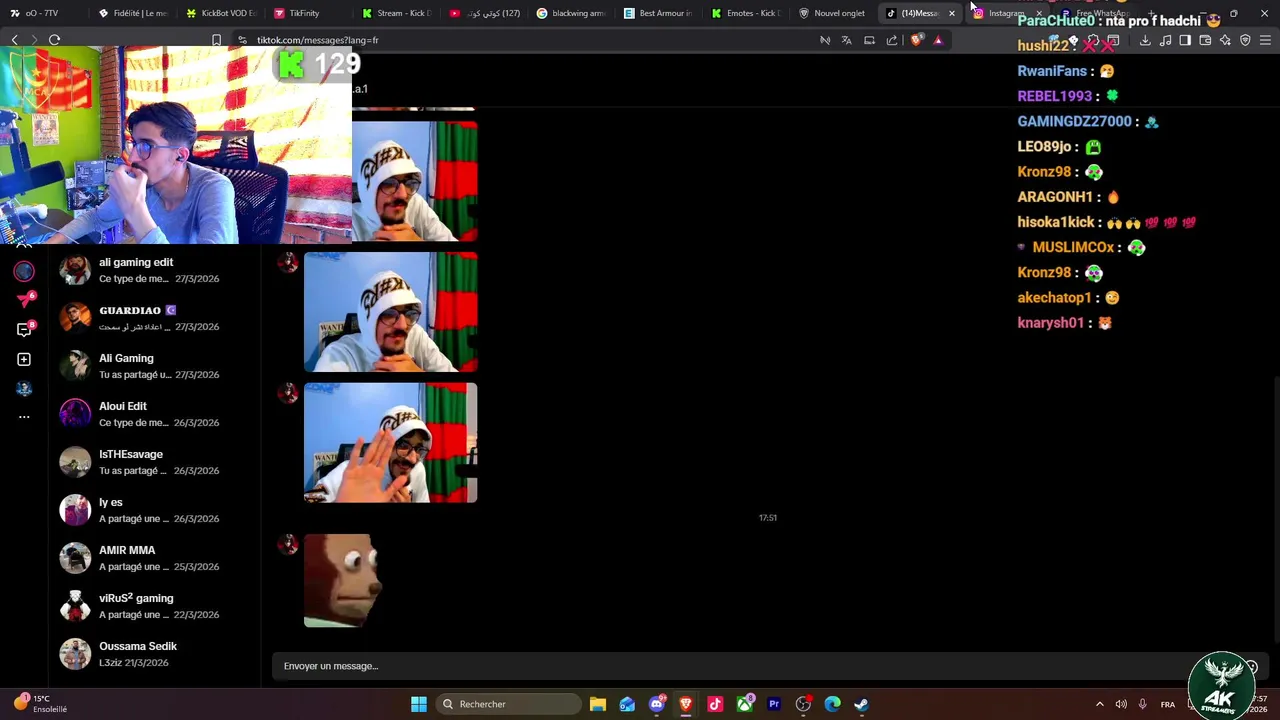Click the browser forward arrow
The width and height of the screenshot is (1280, 720).
[34, 40]
